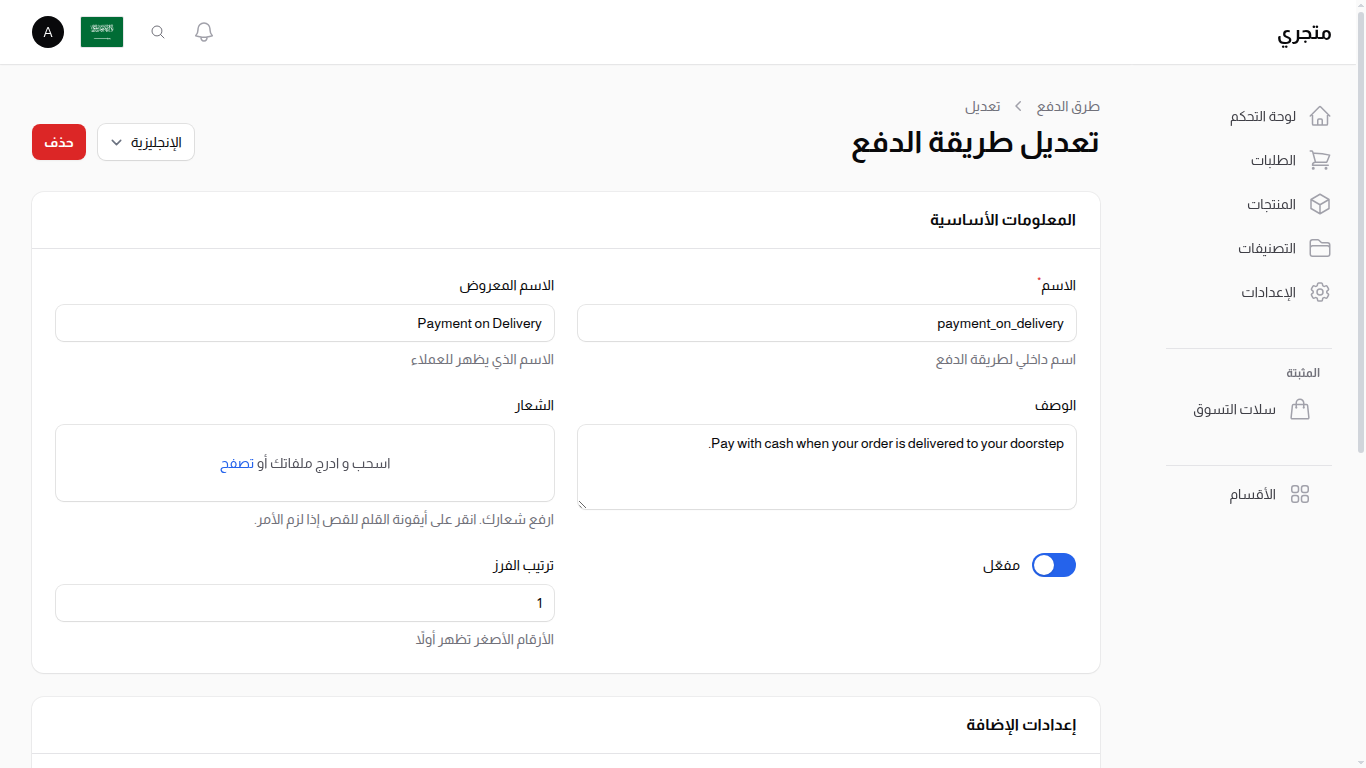Open the search icon in the top bar

point(157,31)
